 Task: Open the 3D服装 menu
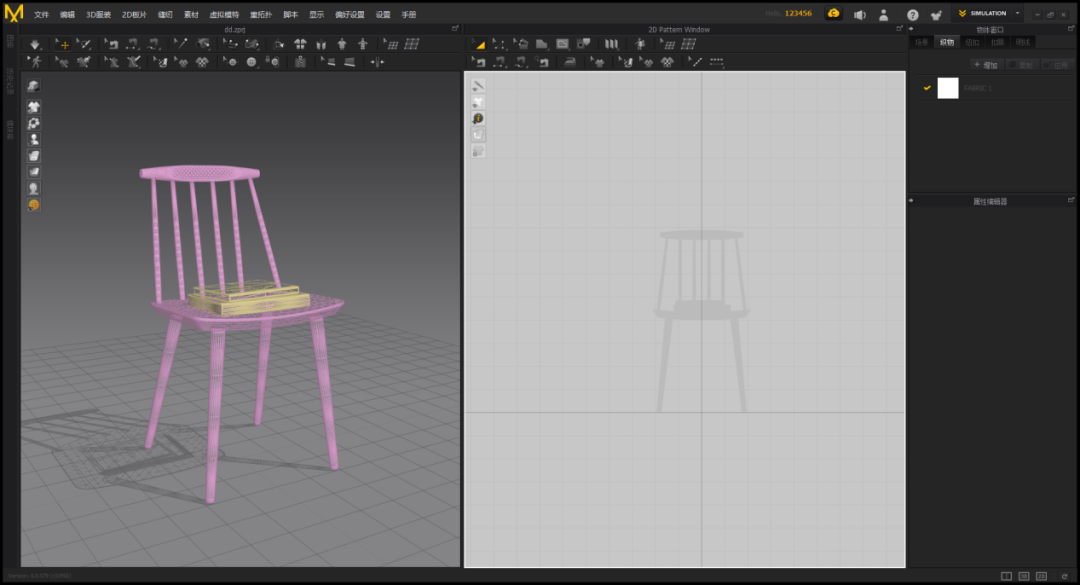(x=98, y=15)
